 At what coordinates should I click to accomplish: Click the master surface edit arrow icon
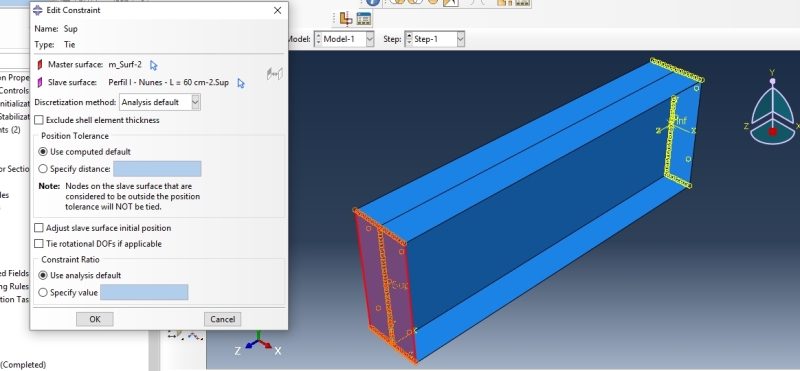(154, 65)
